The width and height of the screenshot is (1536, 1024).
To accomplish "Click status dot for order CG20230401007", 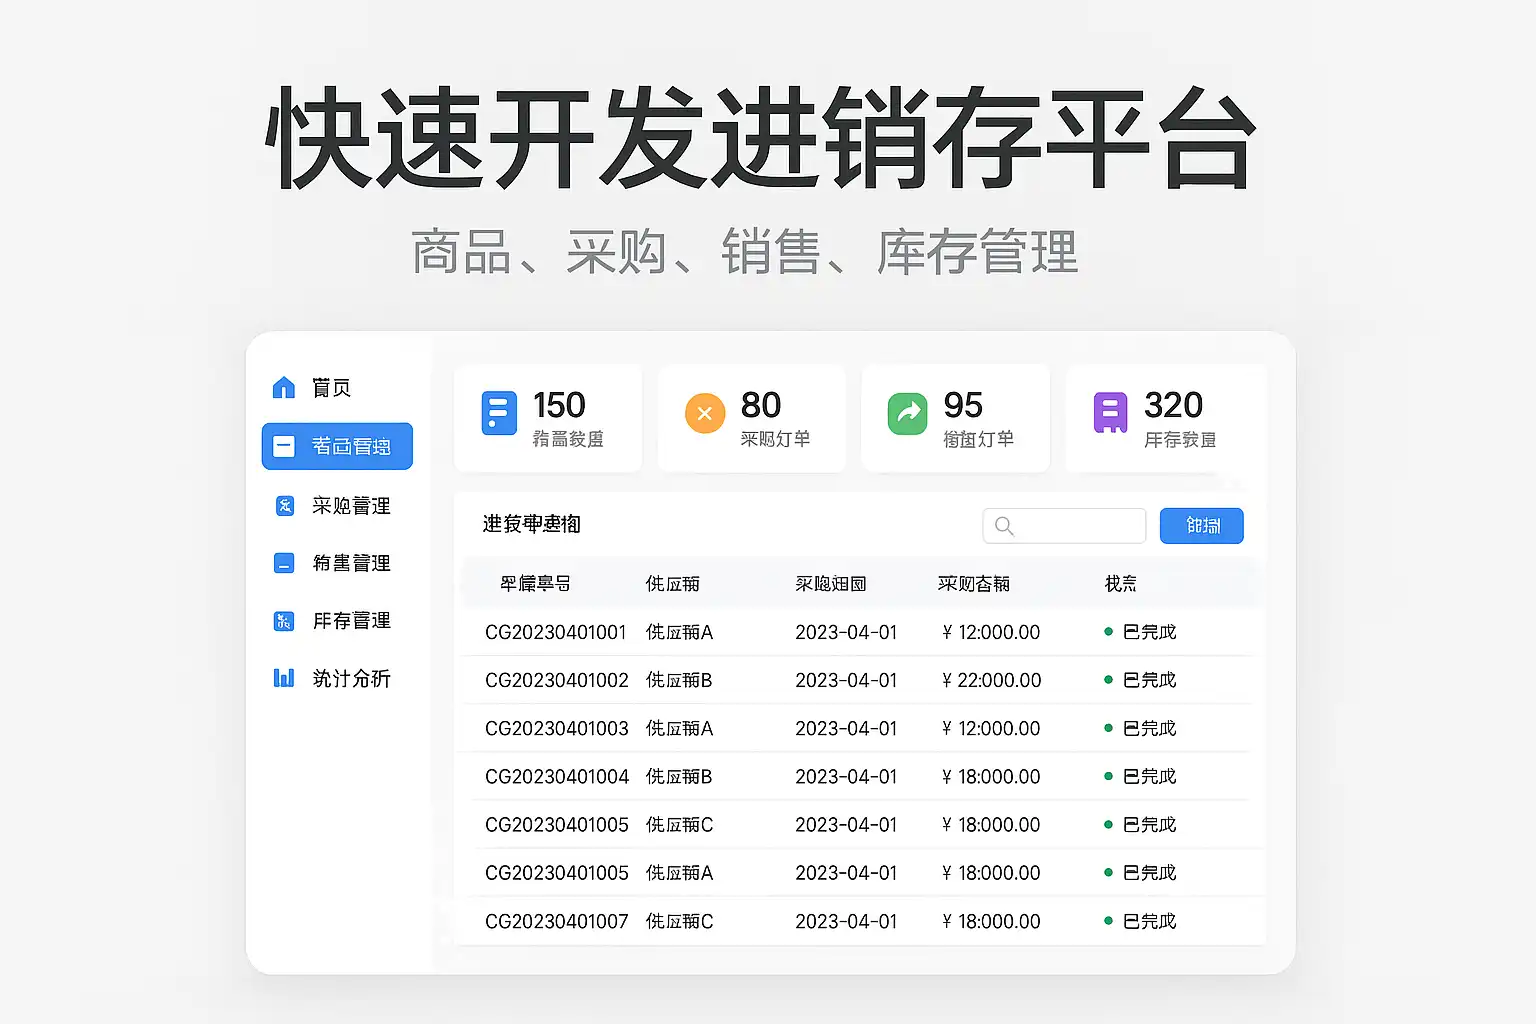I will 1108,921.
